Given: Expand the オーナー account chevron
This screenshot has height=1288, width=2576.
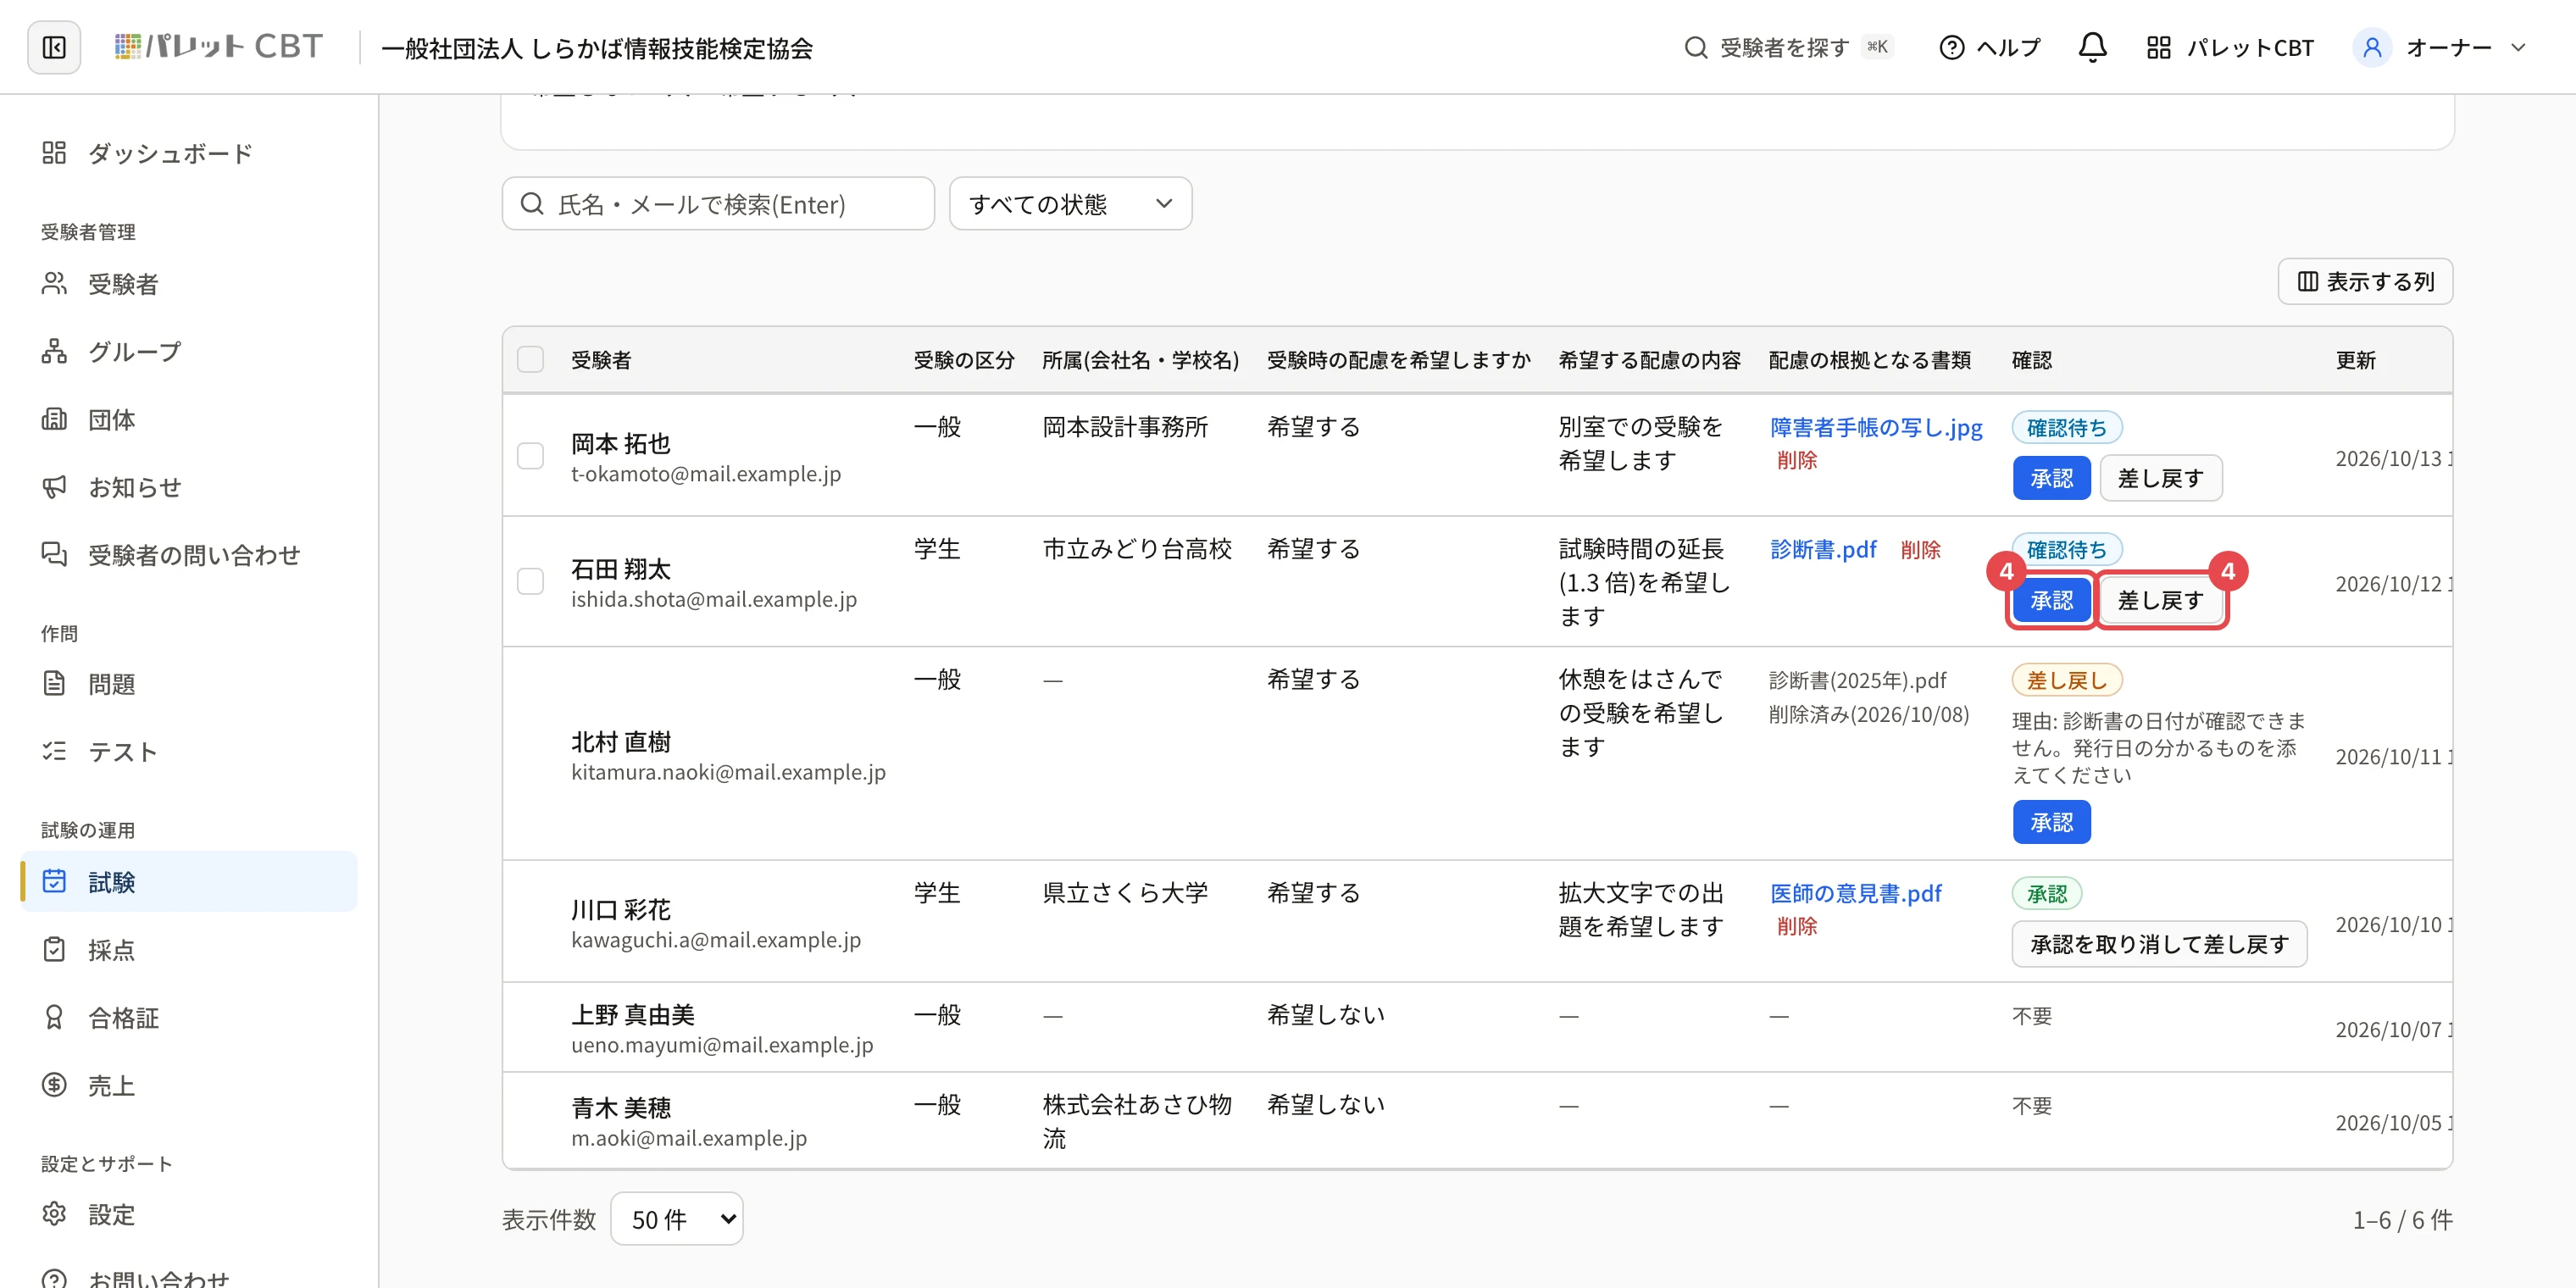Looking at the screenshot, I should (x=2518, y=47).
